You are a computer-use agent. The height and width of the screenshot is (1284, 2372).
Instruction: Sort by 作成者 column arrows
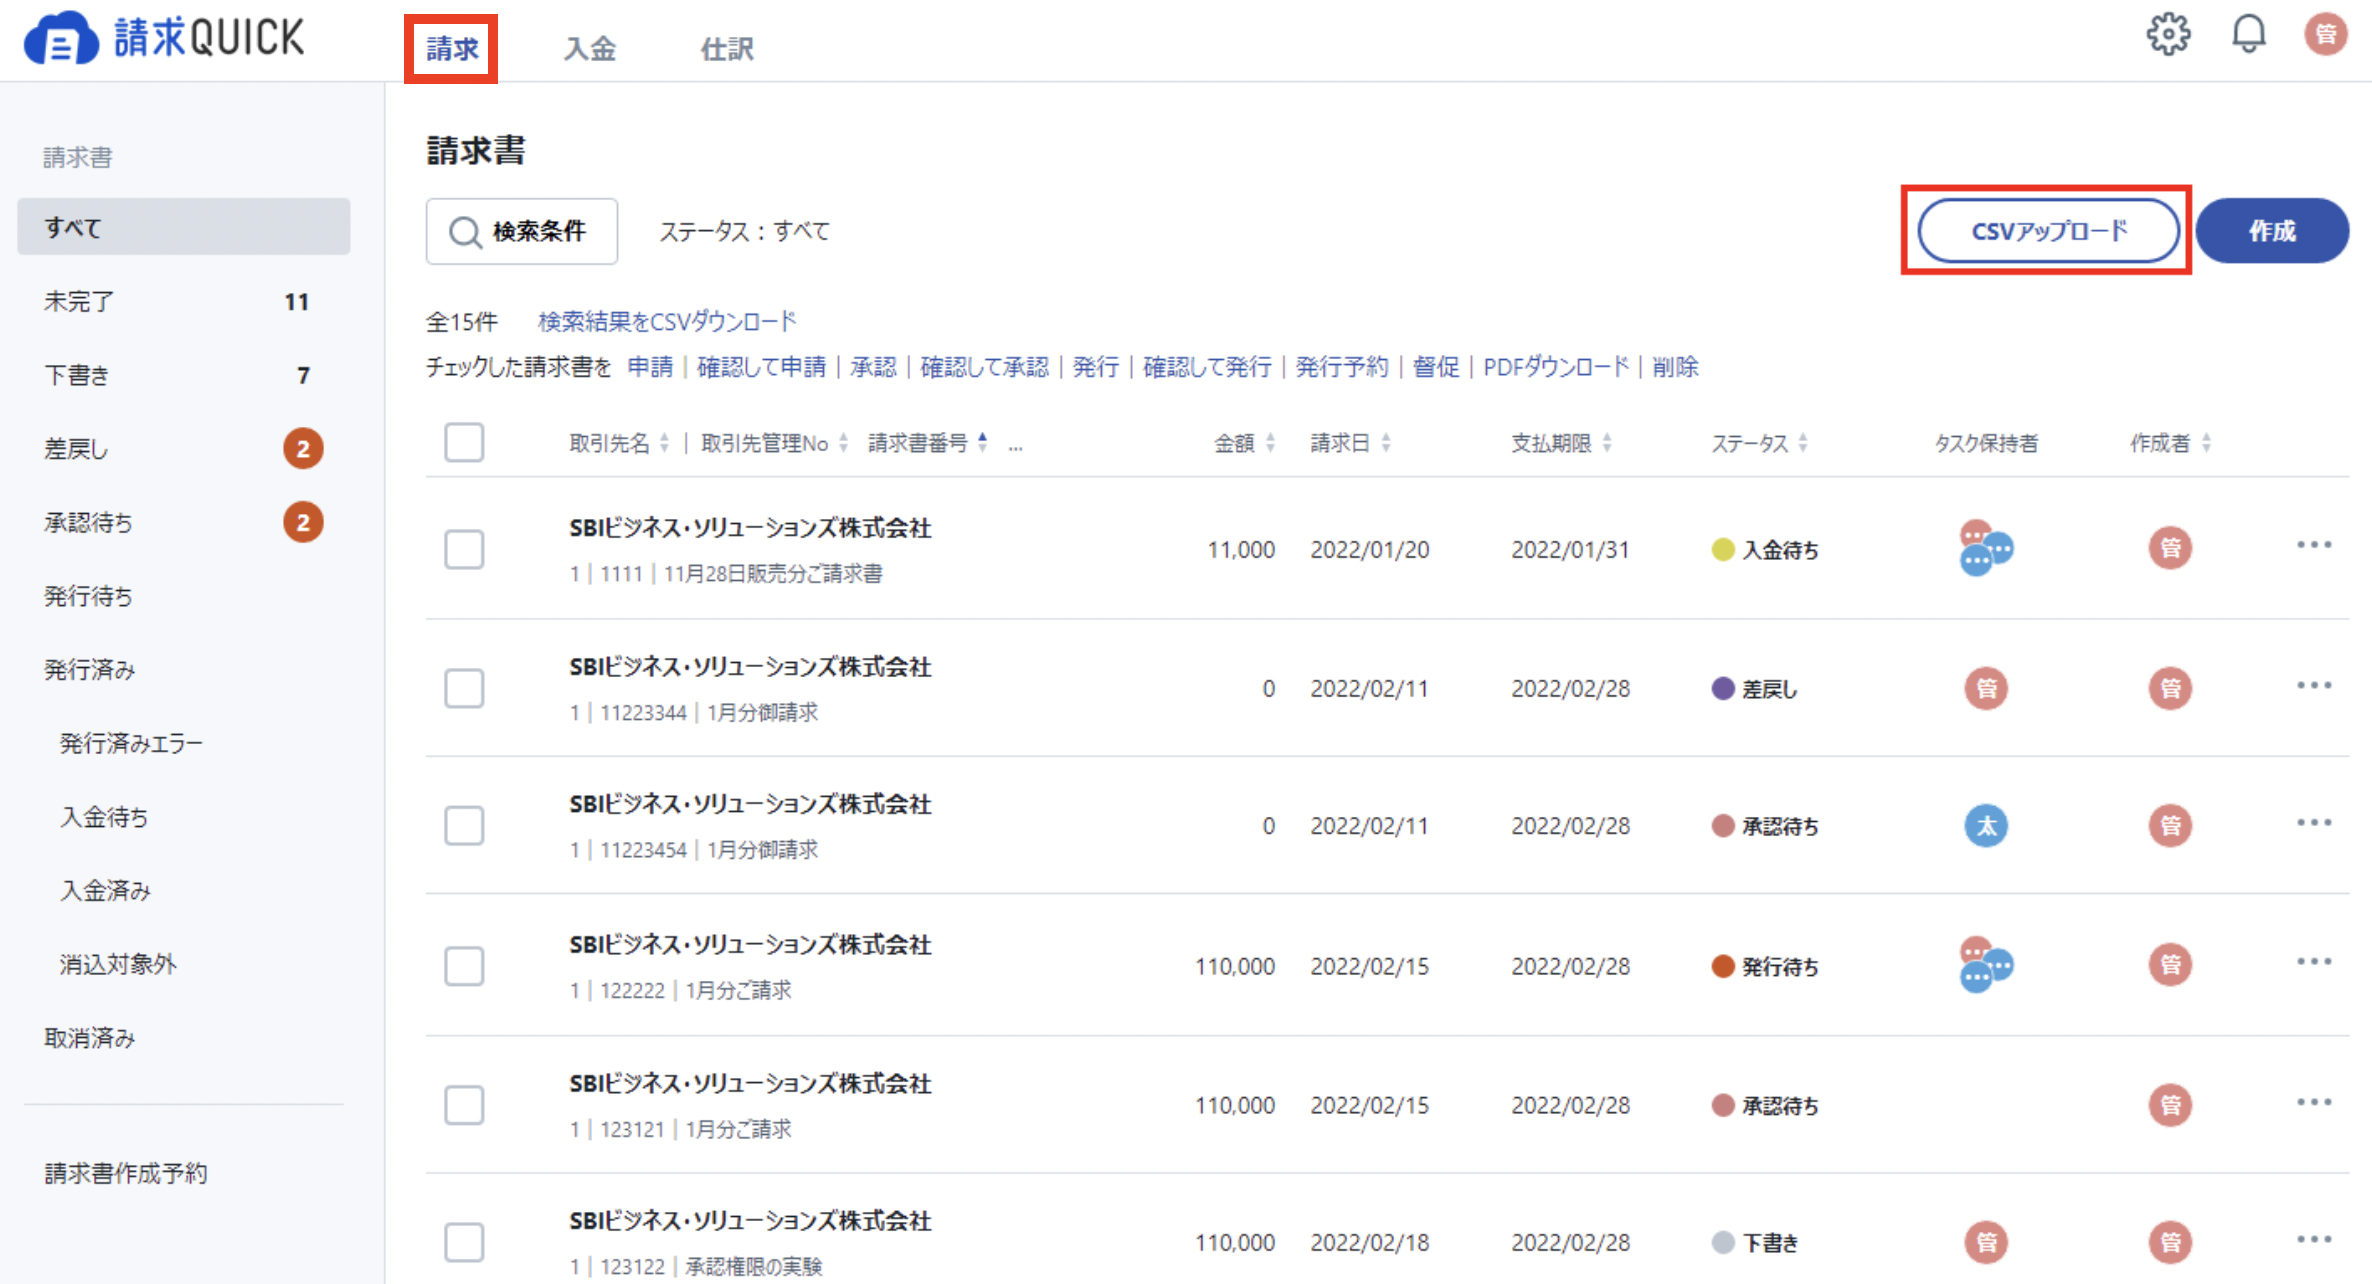(x=2206, y=443)
